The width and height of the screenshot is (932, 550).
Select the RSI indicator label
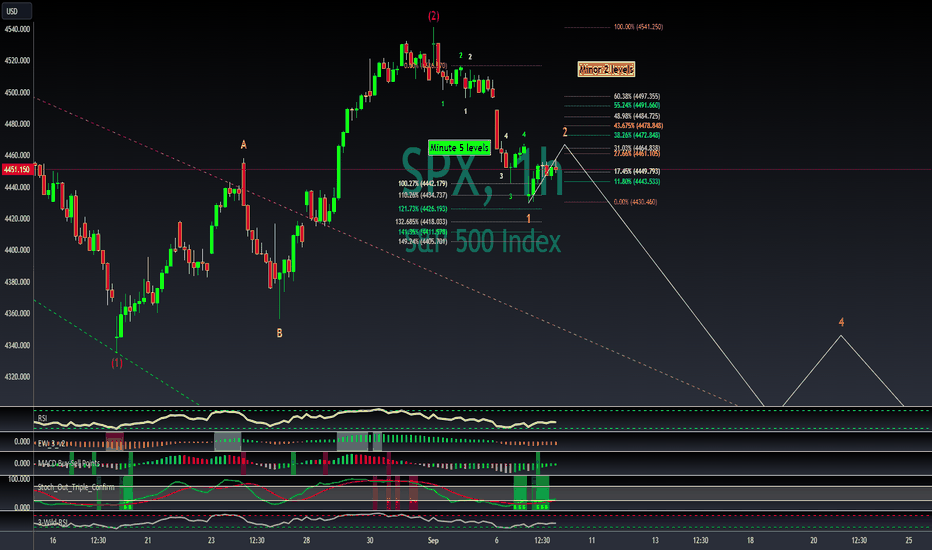(42, 419)
